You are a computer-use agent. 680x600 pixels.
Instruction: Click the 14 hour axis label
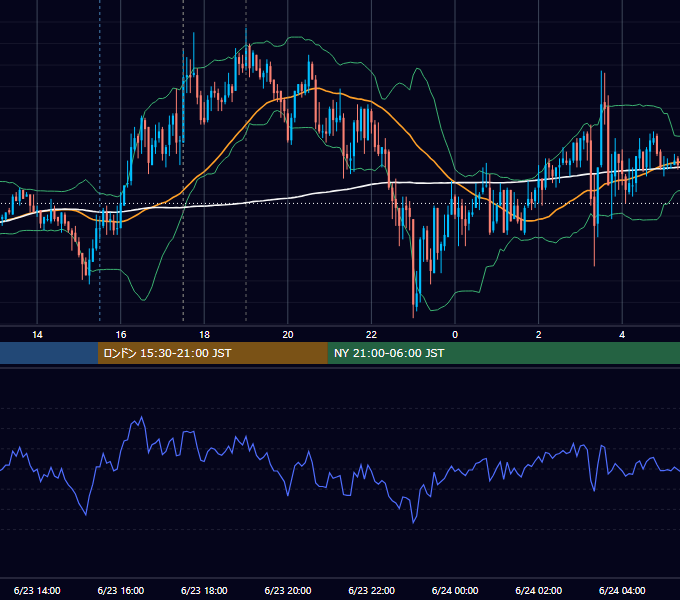coord(37,335)
